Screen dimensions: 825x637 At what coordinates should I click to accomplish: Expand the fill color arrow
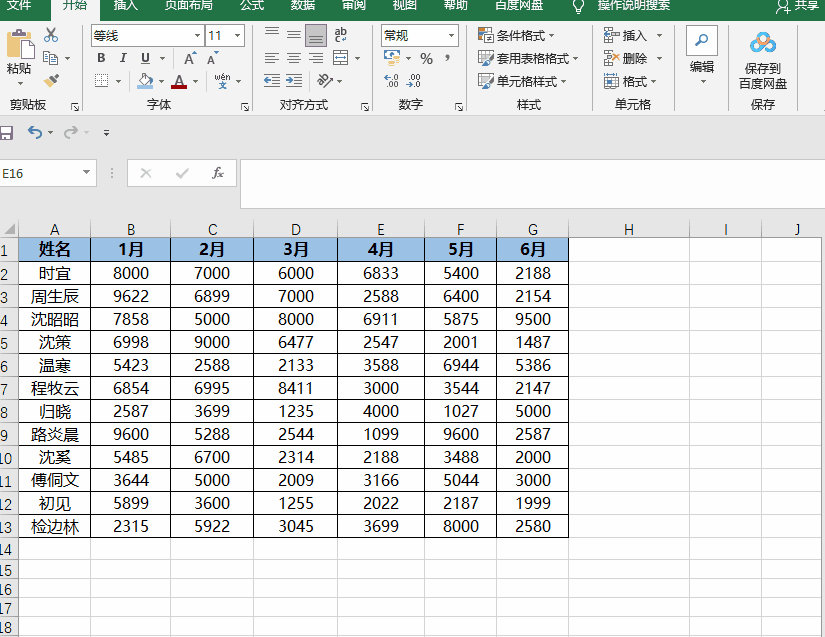[x=161, y=82]
